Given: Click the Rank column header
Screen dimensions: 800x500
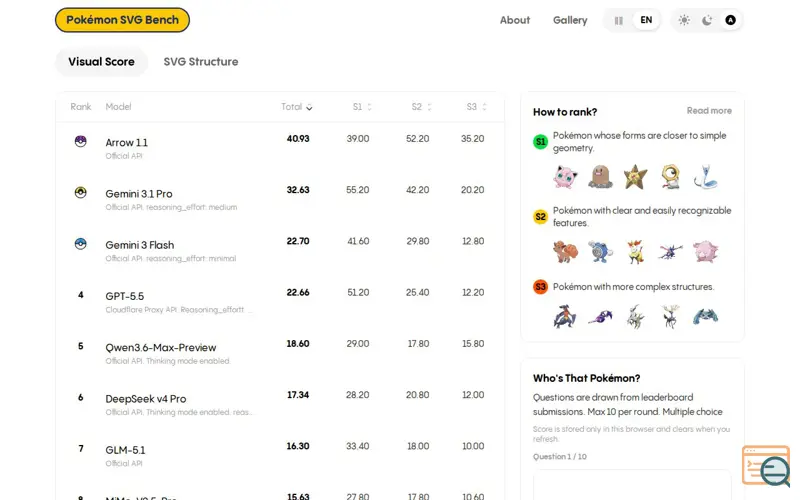Looking at the screenshot, I should [x=81, y=107].
